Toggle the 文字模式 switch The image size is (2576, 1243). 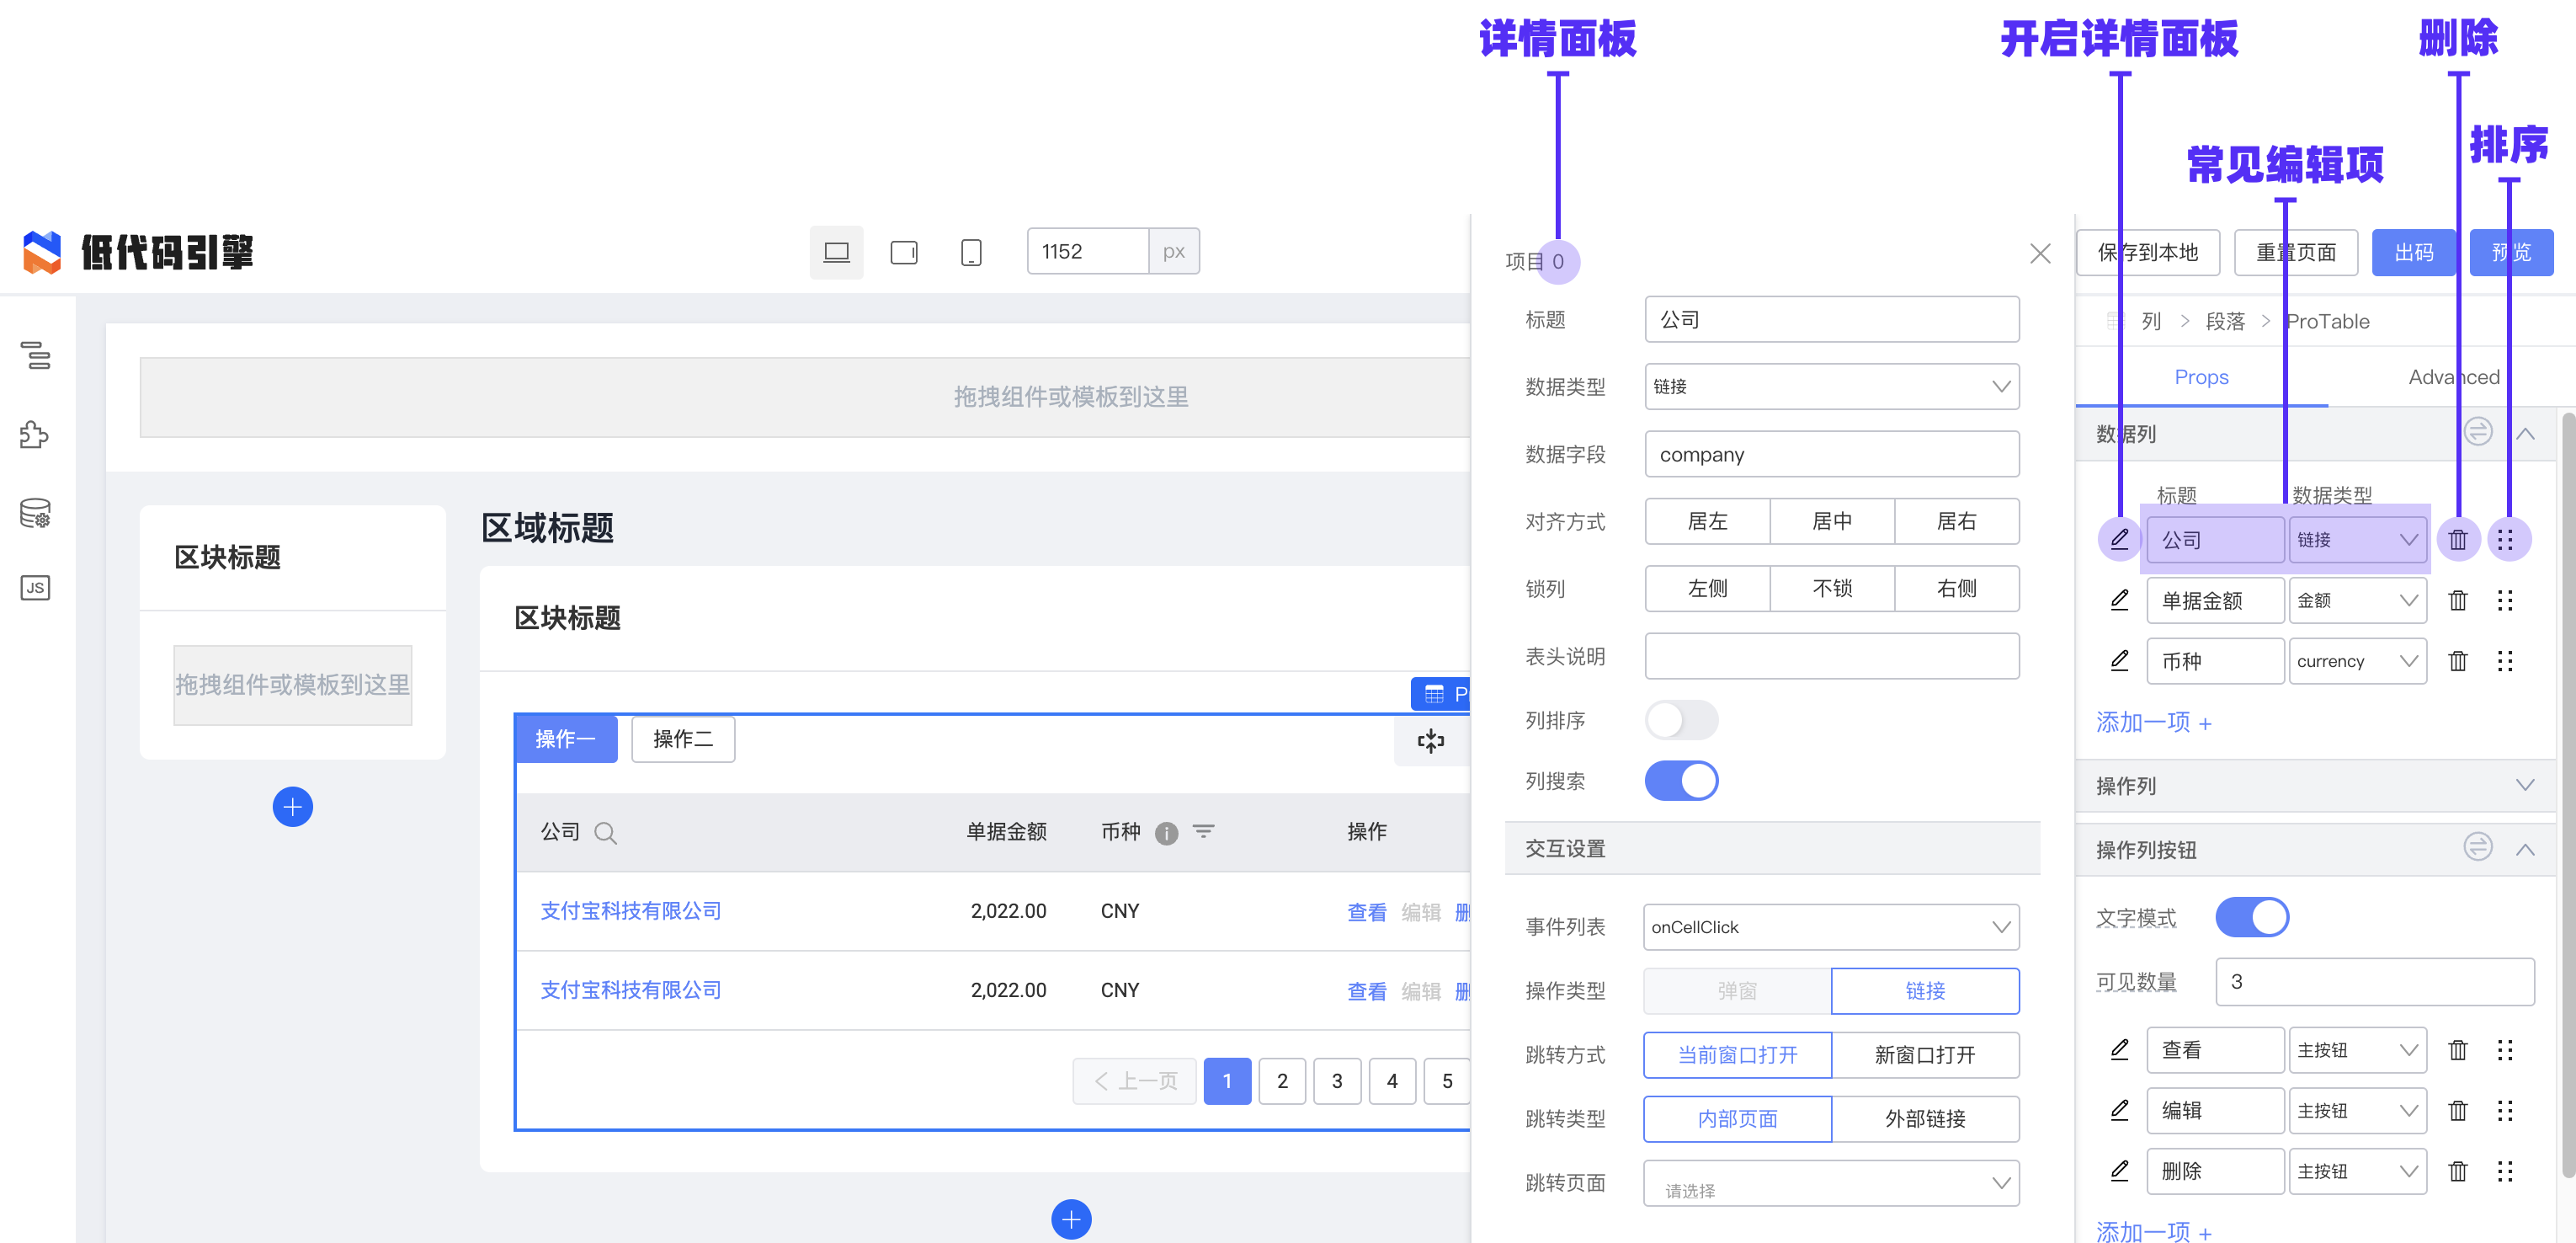tap(2251, 917)
